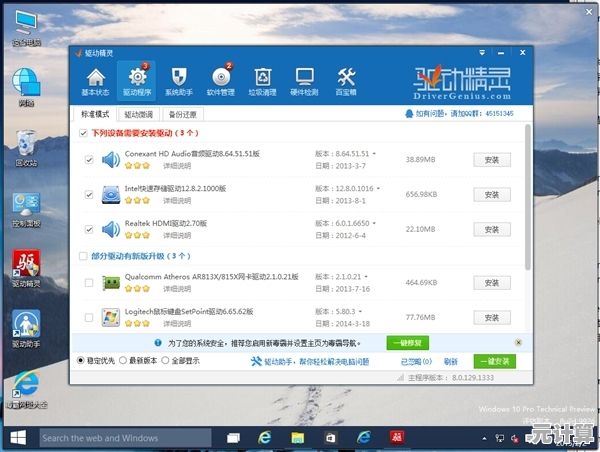Open 软件管理 disc icon
Screen dimensions: 600x452
pyautogui.click(x=220, y=80)
